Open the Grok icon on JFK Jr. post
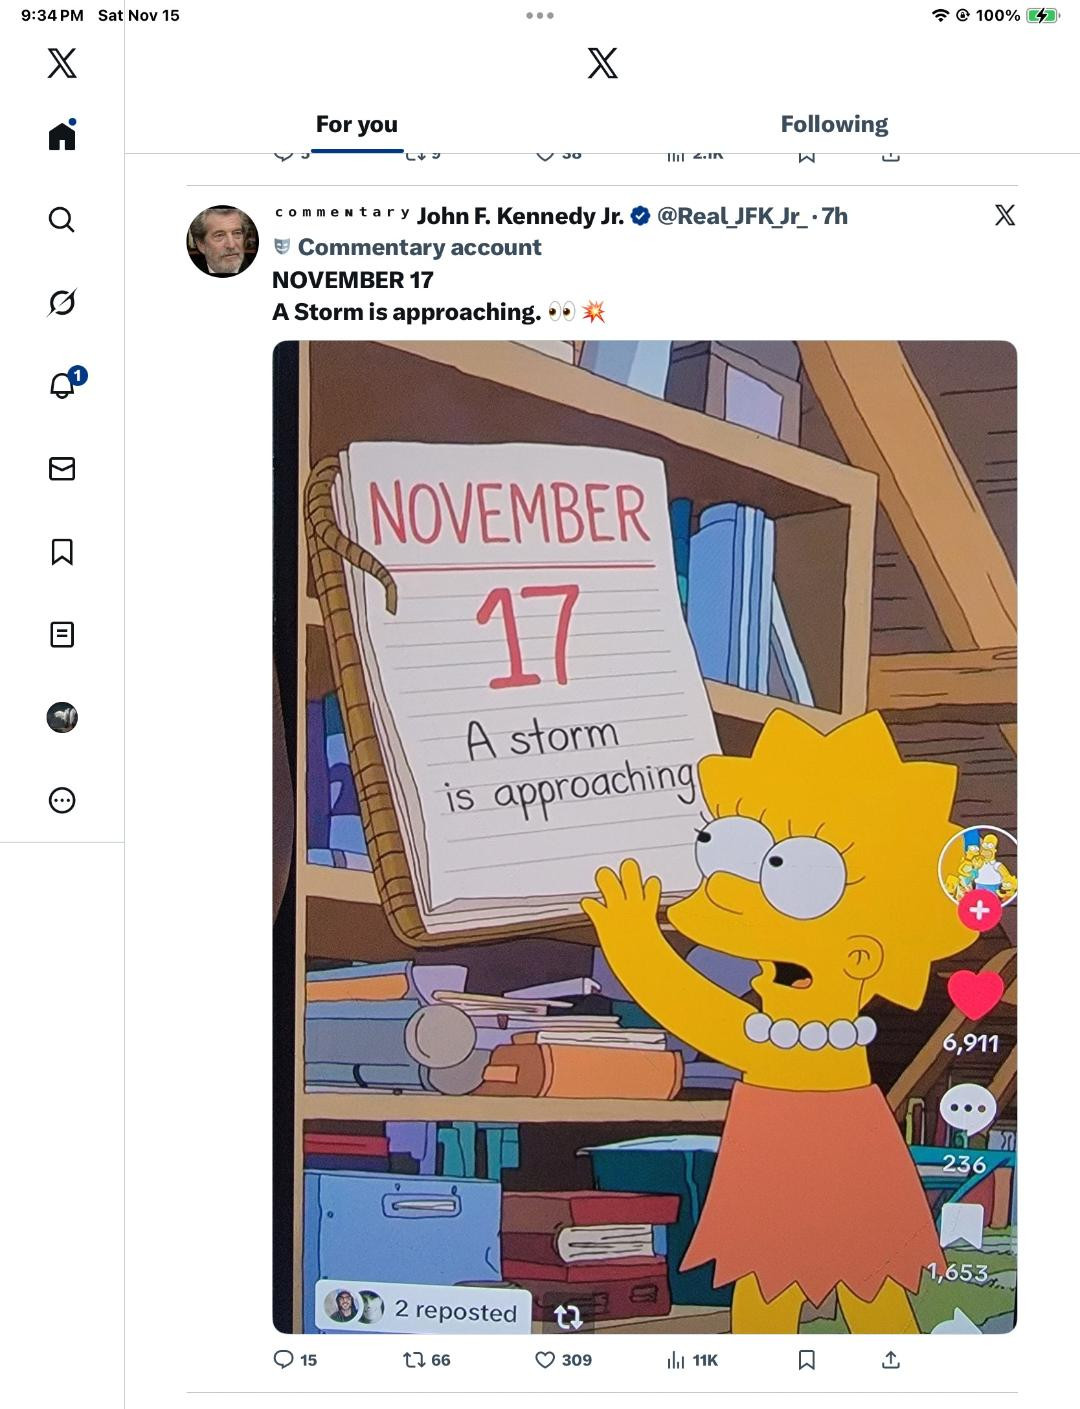1080x1409 pixels. 1005,215
